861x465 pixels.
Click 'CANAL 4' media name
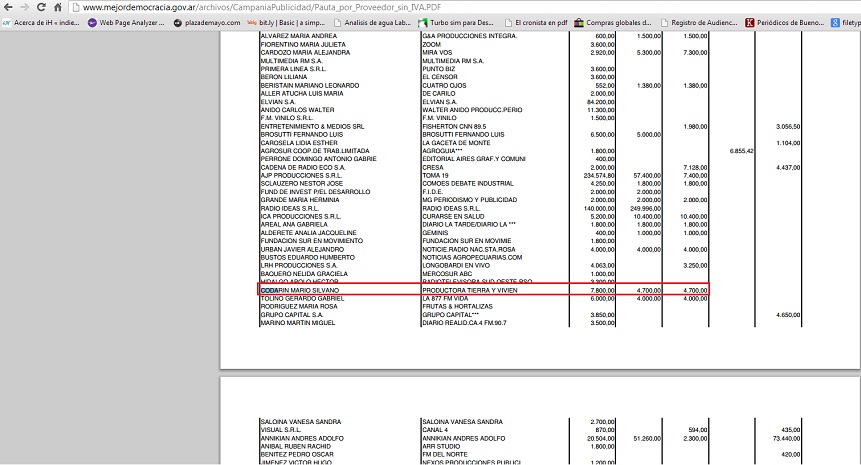click(x=436, y=430)
